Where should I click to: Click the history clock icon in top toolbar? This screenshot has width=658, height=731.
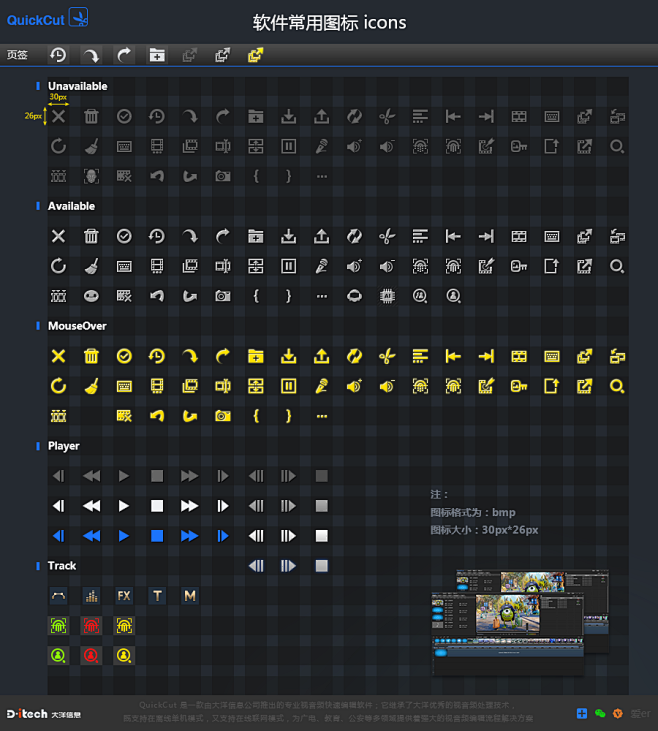click(58, 55)
